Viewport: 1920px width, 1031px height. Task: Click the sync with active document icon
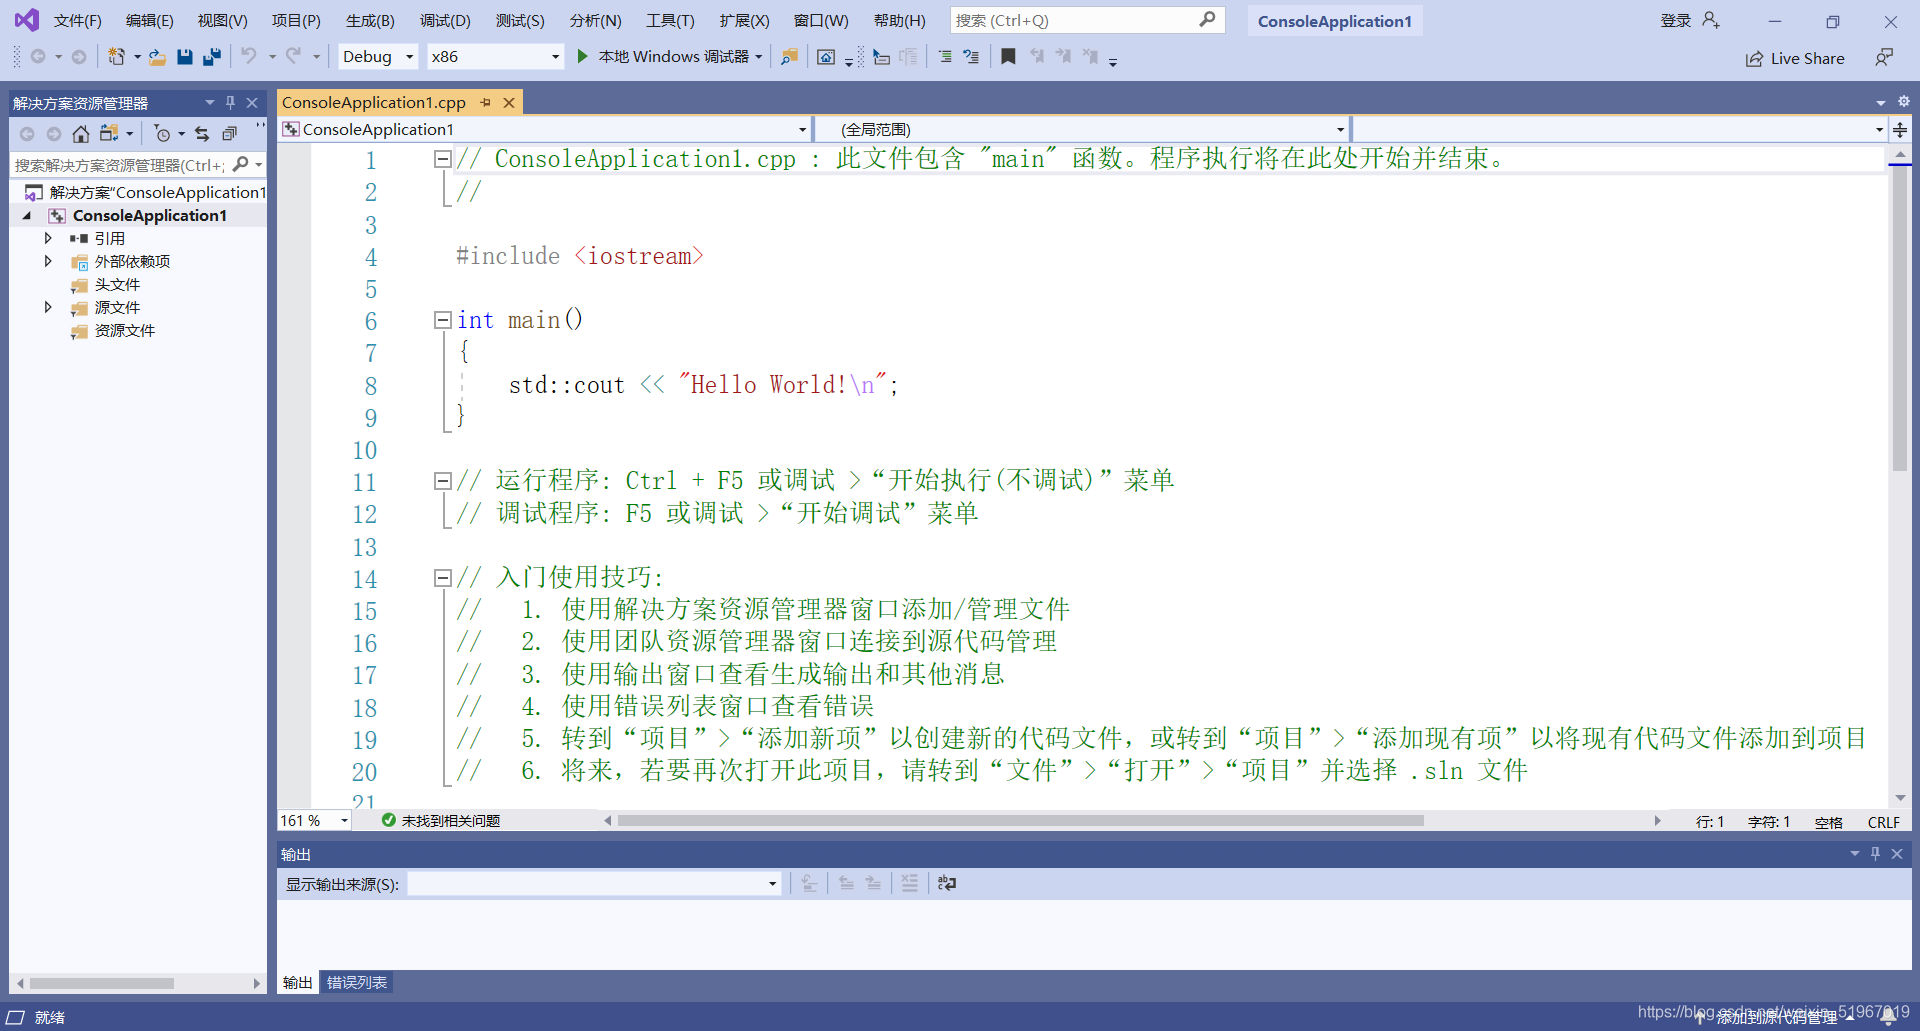202,133
